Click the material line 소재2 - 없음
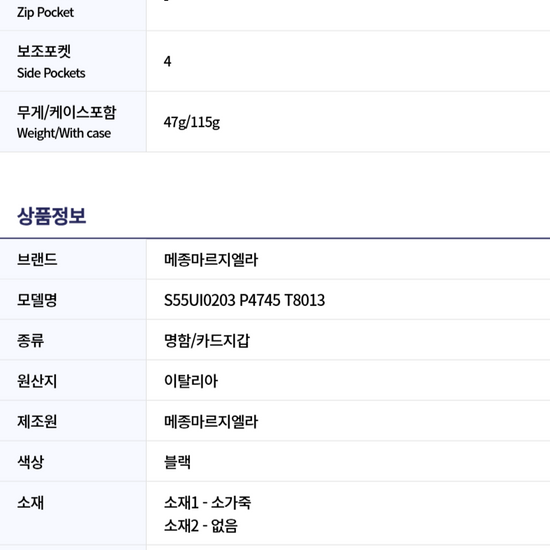 201,526
